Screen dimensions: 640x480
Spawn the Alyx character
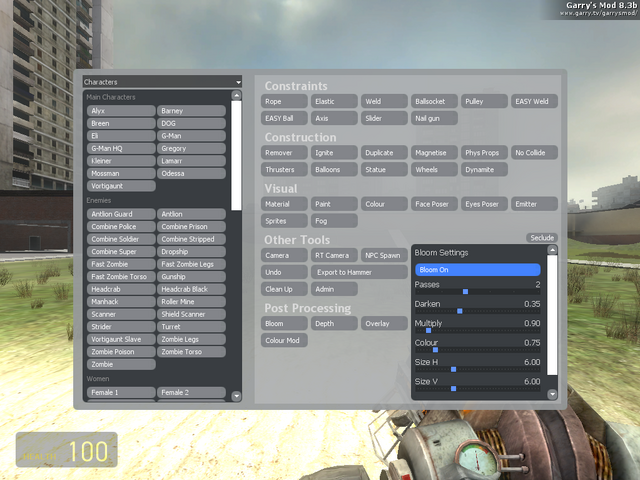[121, 111]
